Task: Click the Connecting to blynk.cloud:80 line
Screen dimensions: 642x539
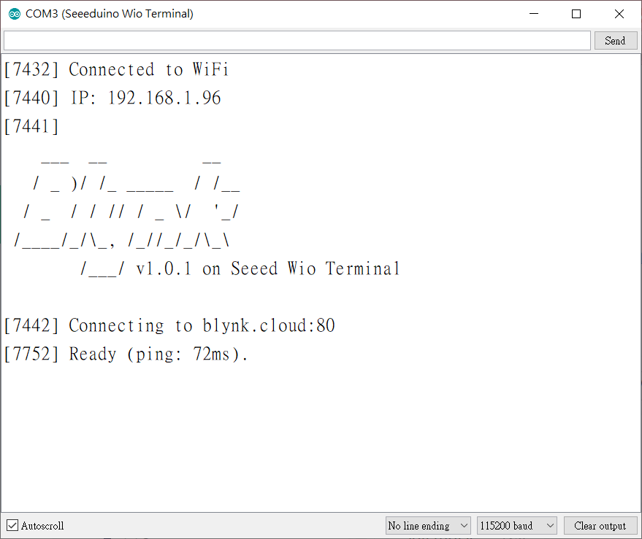Action: (x=169, y=326)
